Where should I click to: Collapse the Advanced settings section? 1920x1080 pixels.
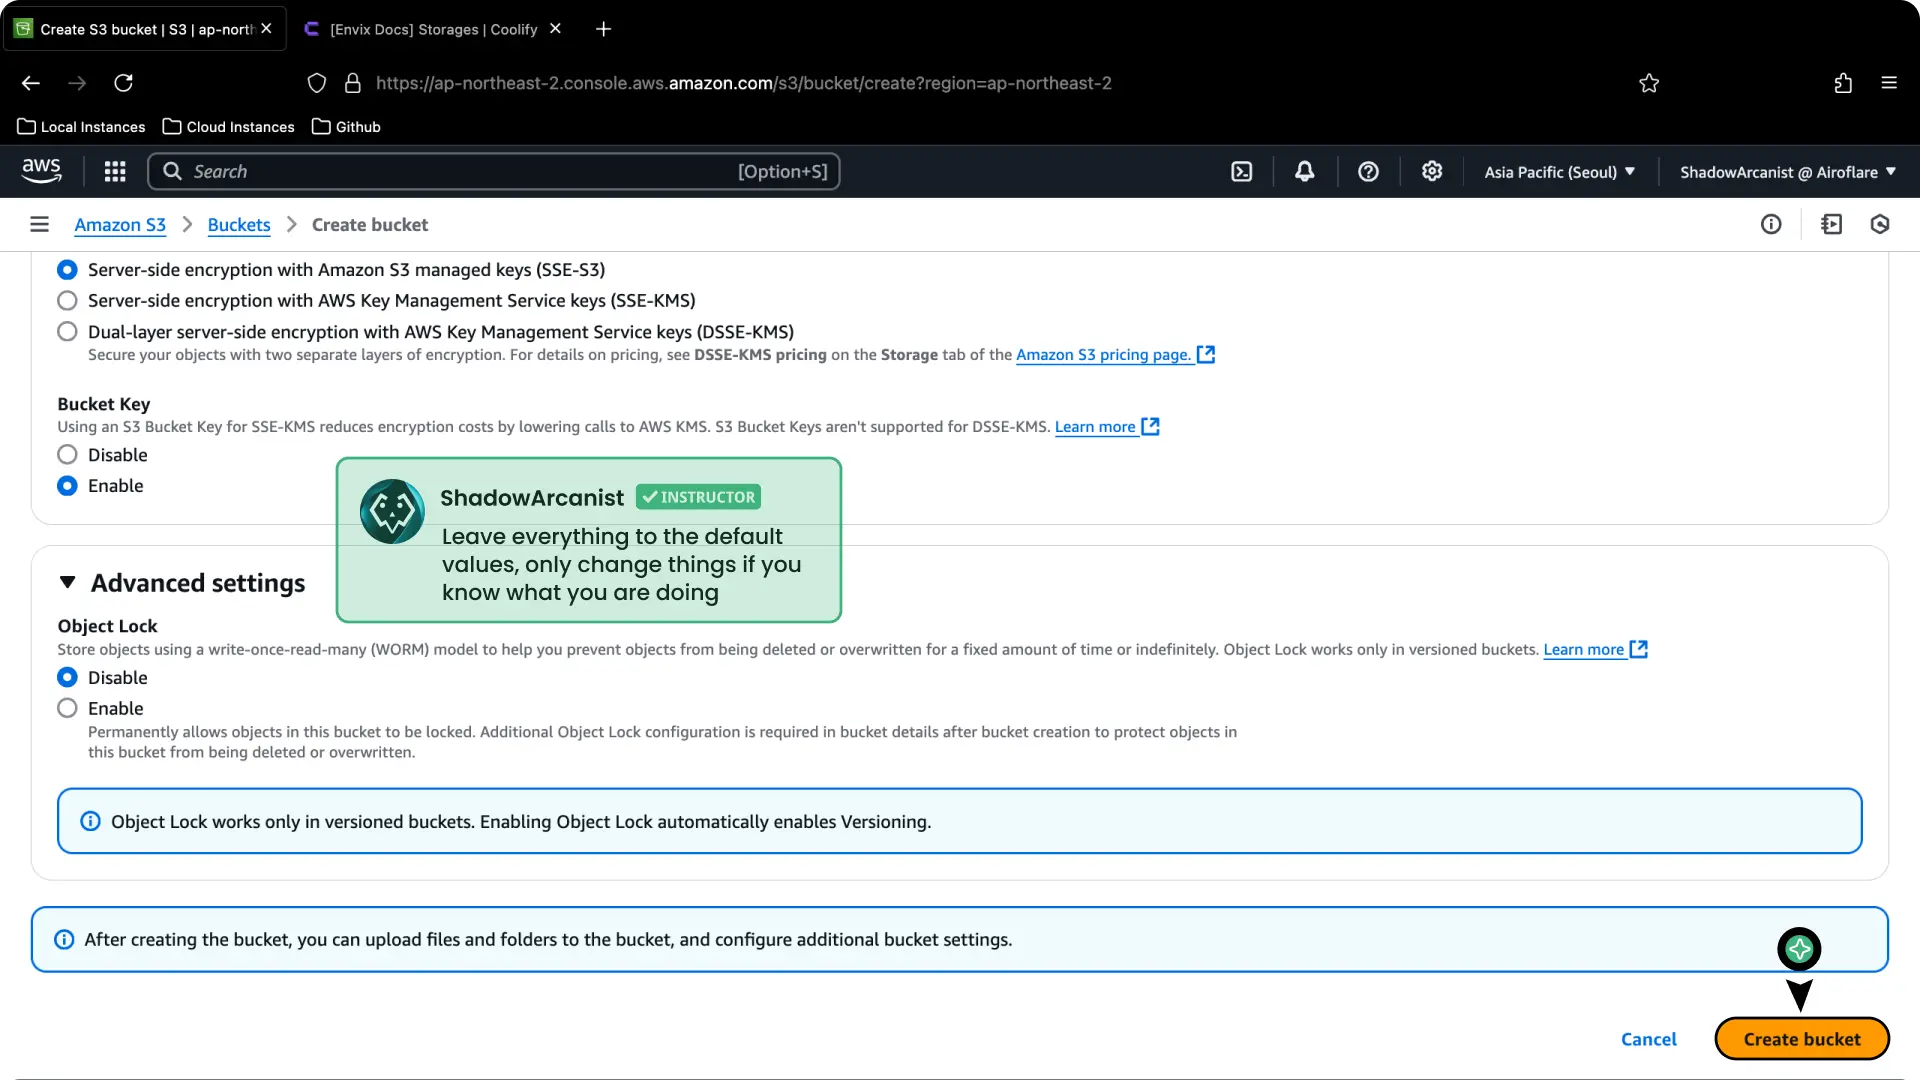click(67, 582)
